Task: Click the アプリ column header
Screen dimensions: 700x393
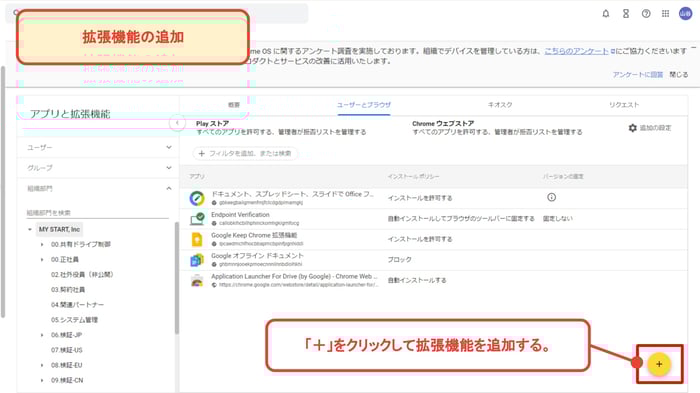Action: point(196,176)
